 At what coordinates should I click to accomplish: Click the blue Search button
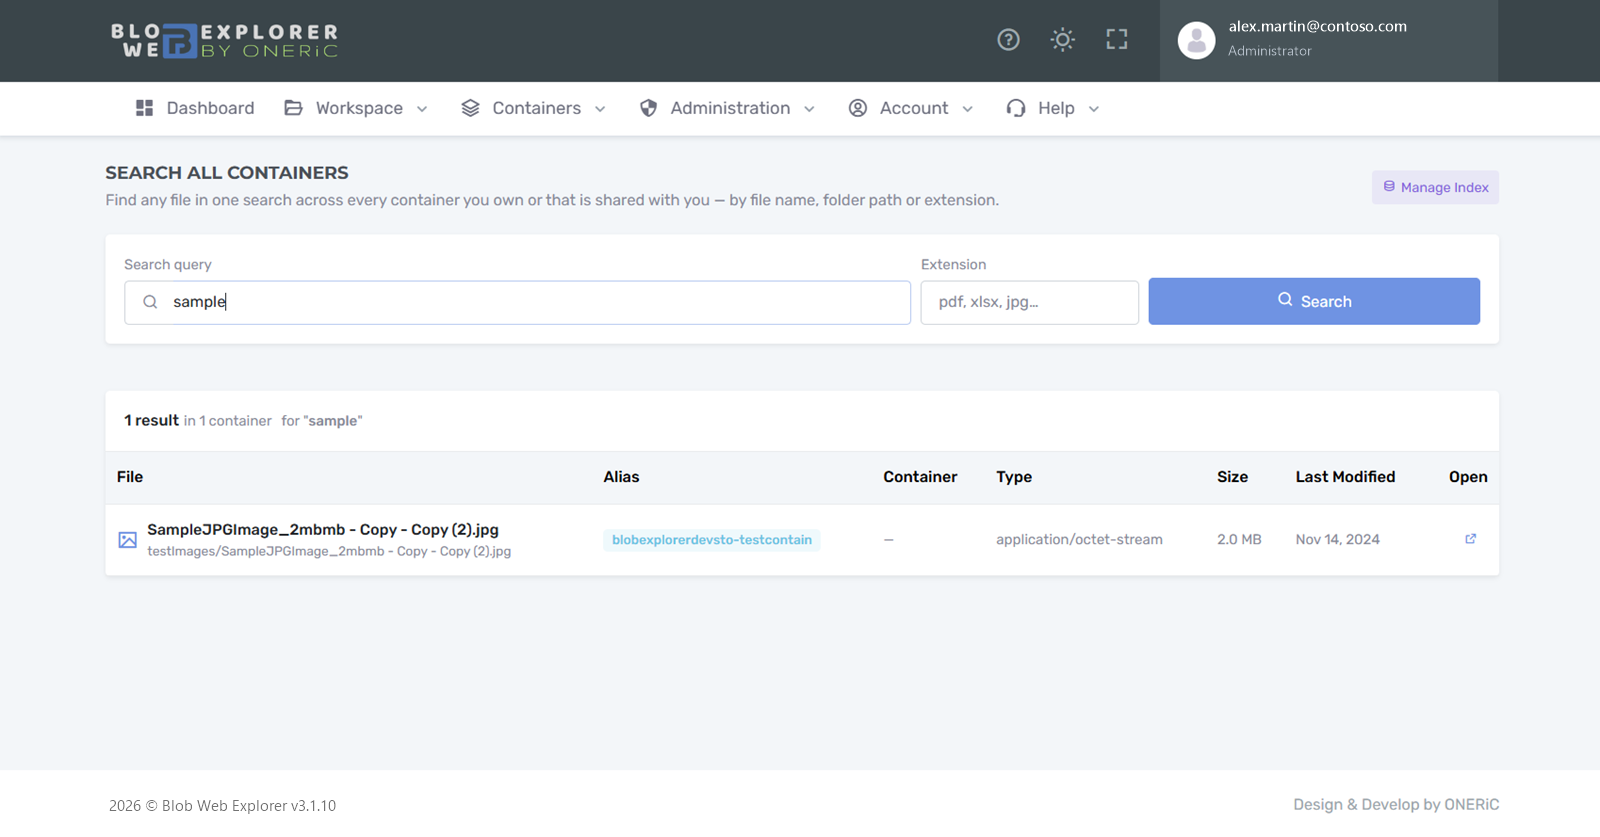pos(1314,301)
